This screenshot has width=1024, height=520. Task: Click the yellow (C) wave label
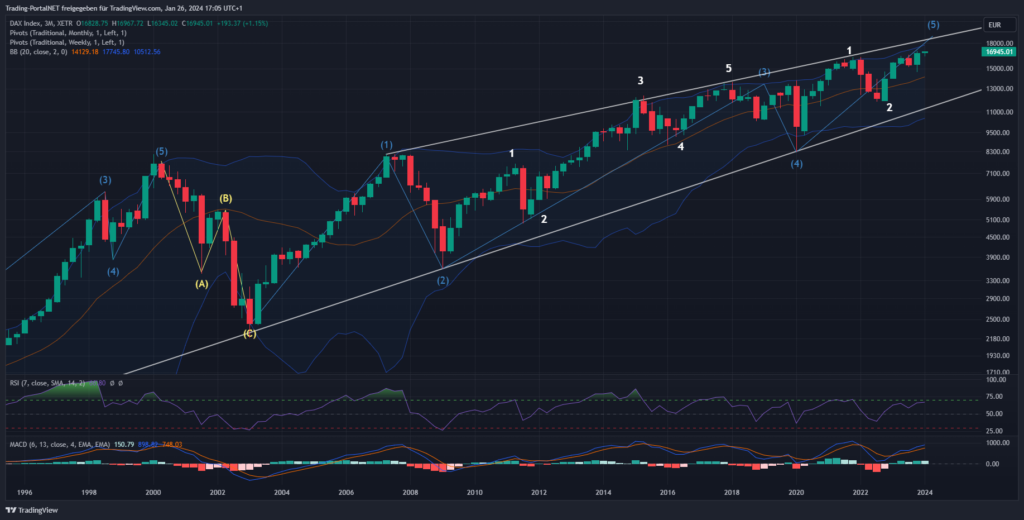(x=249, y=333)
